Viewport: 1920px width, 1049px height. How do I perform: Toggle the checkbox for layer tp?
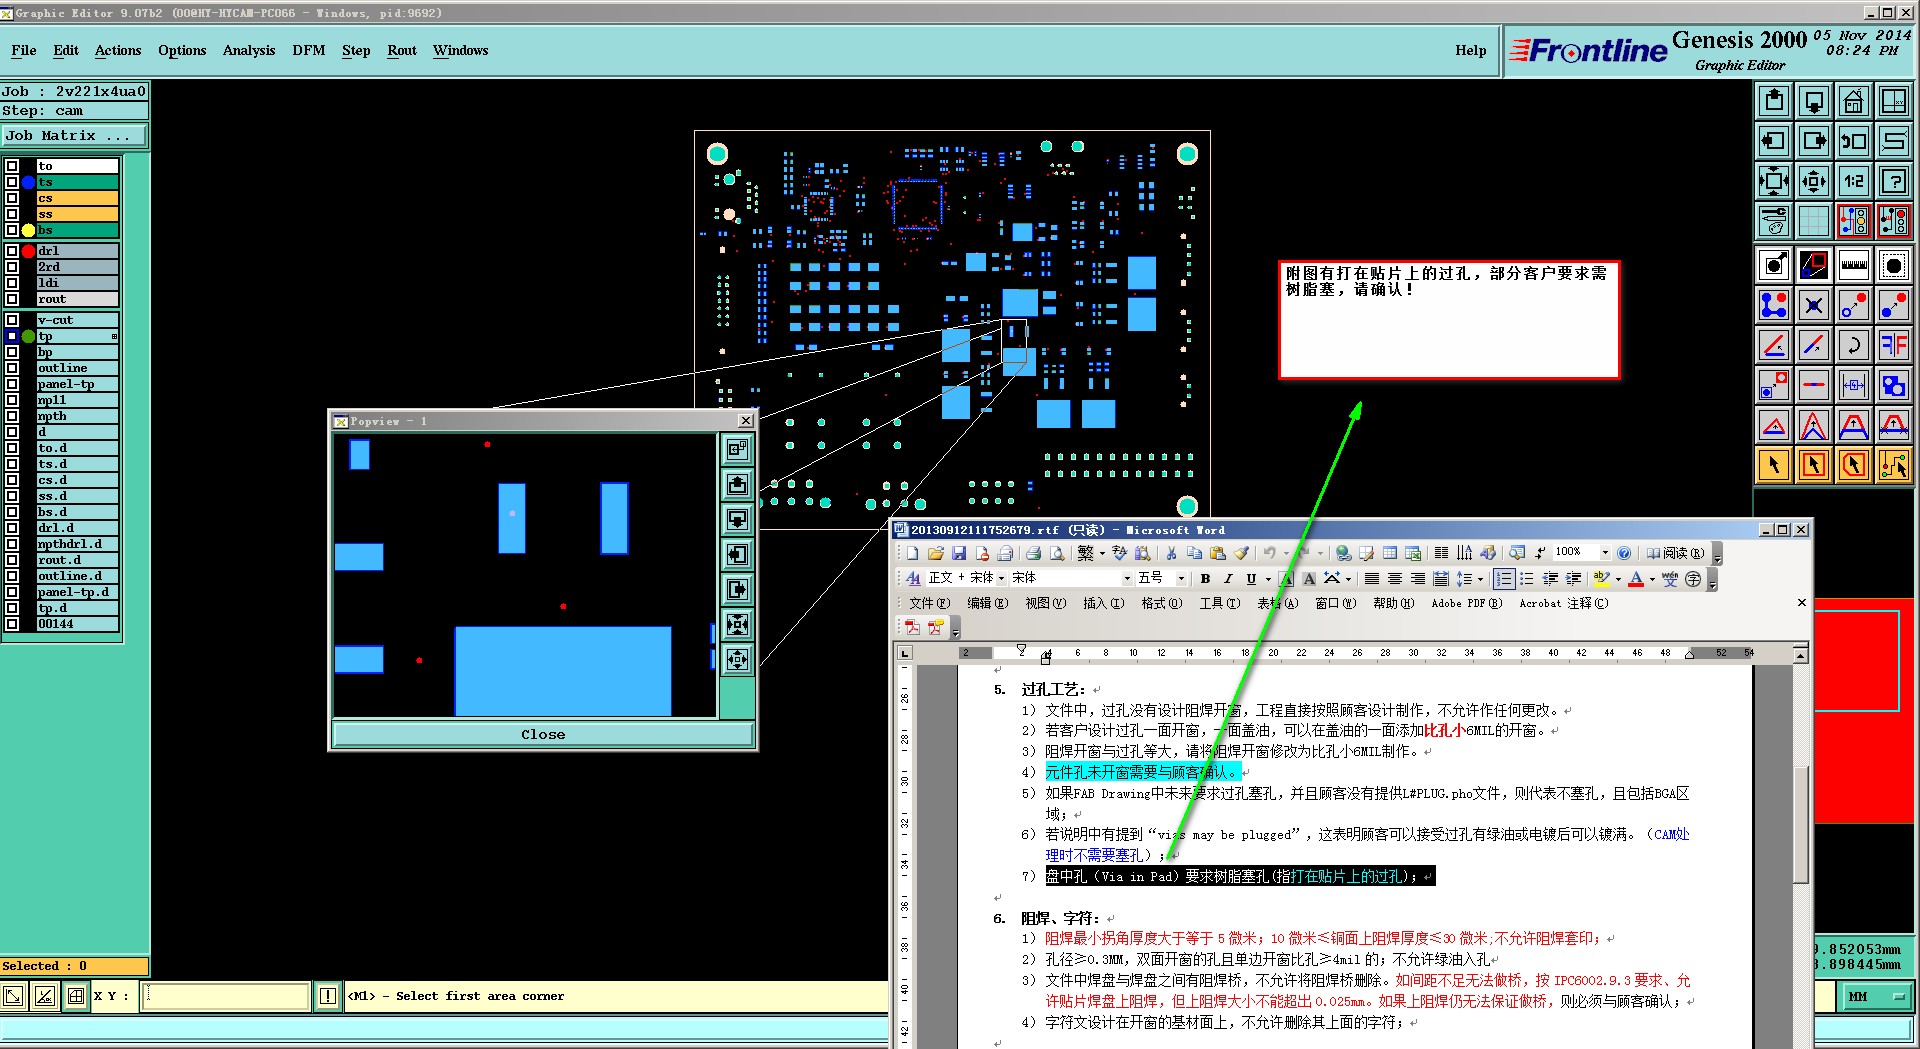pyautogui.click(x=12, y=336)
